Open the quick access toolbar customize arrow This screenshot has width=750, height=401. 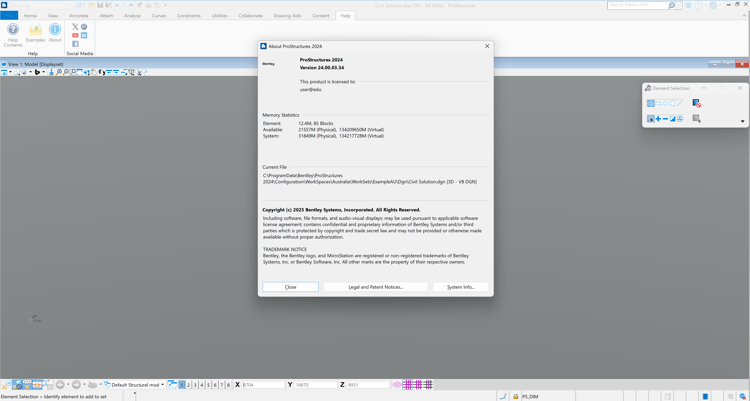click(x=165, y=5)
